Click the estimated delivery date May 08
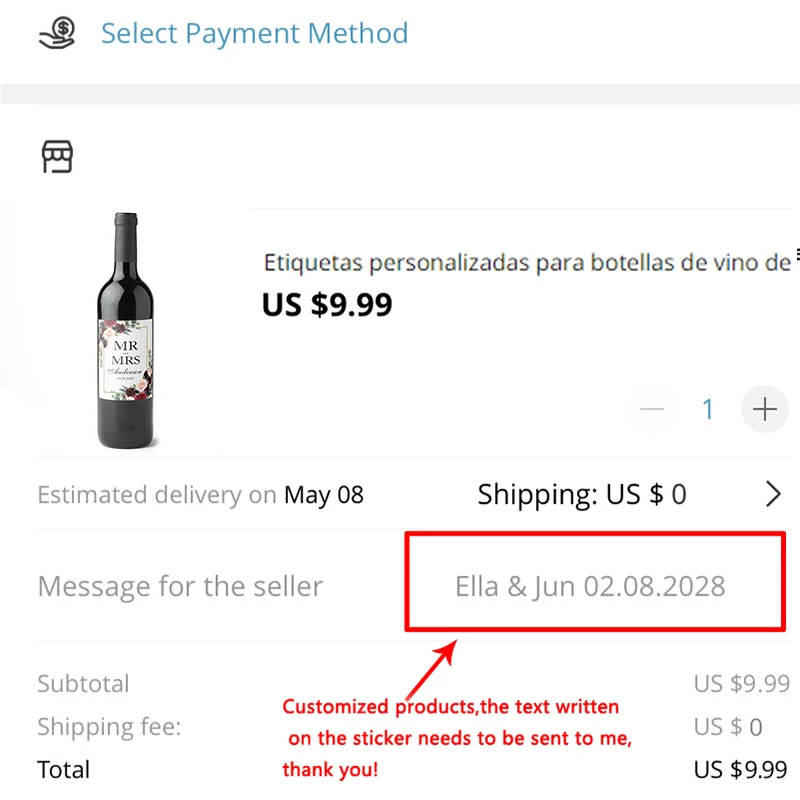Image resolution: width=800 pixels, height=800 pixels. point(324,495)
